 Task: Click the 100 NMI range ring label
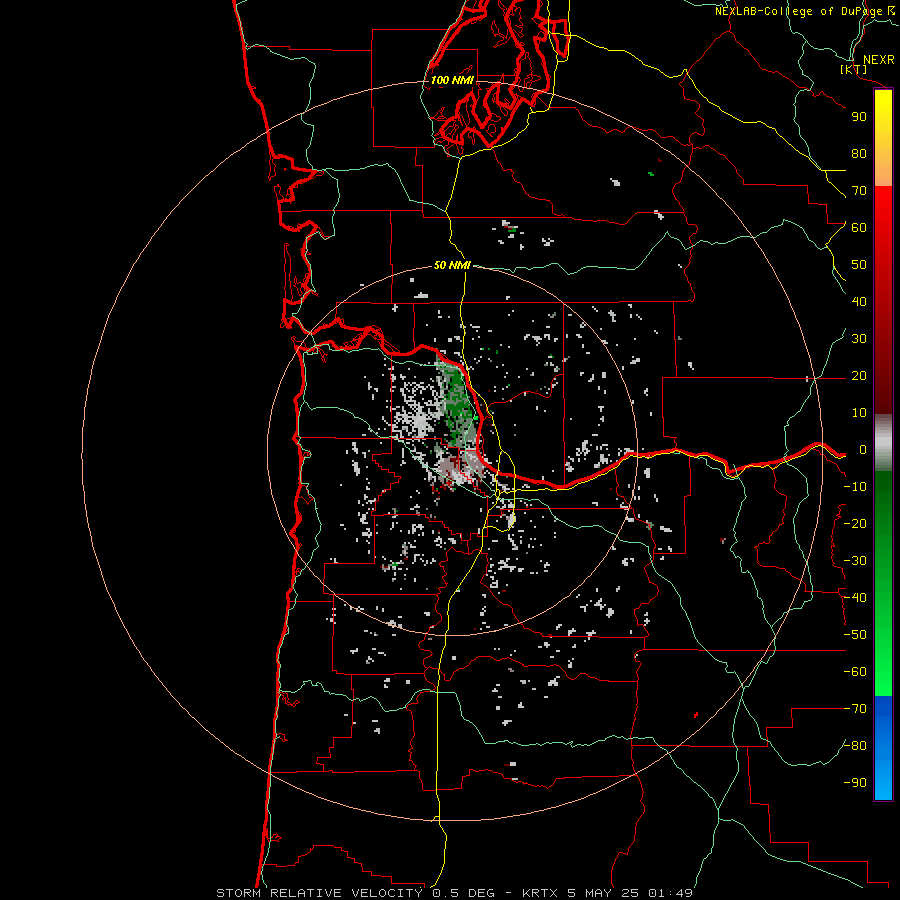tap(452, 80)
